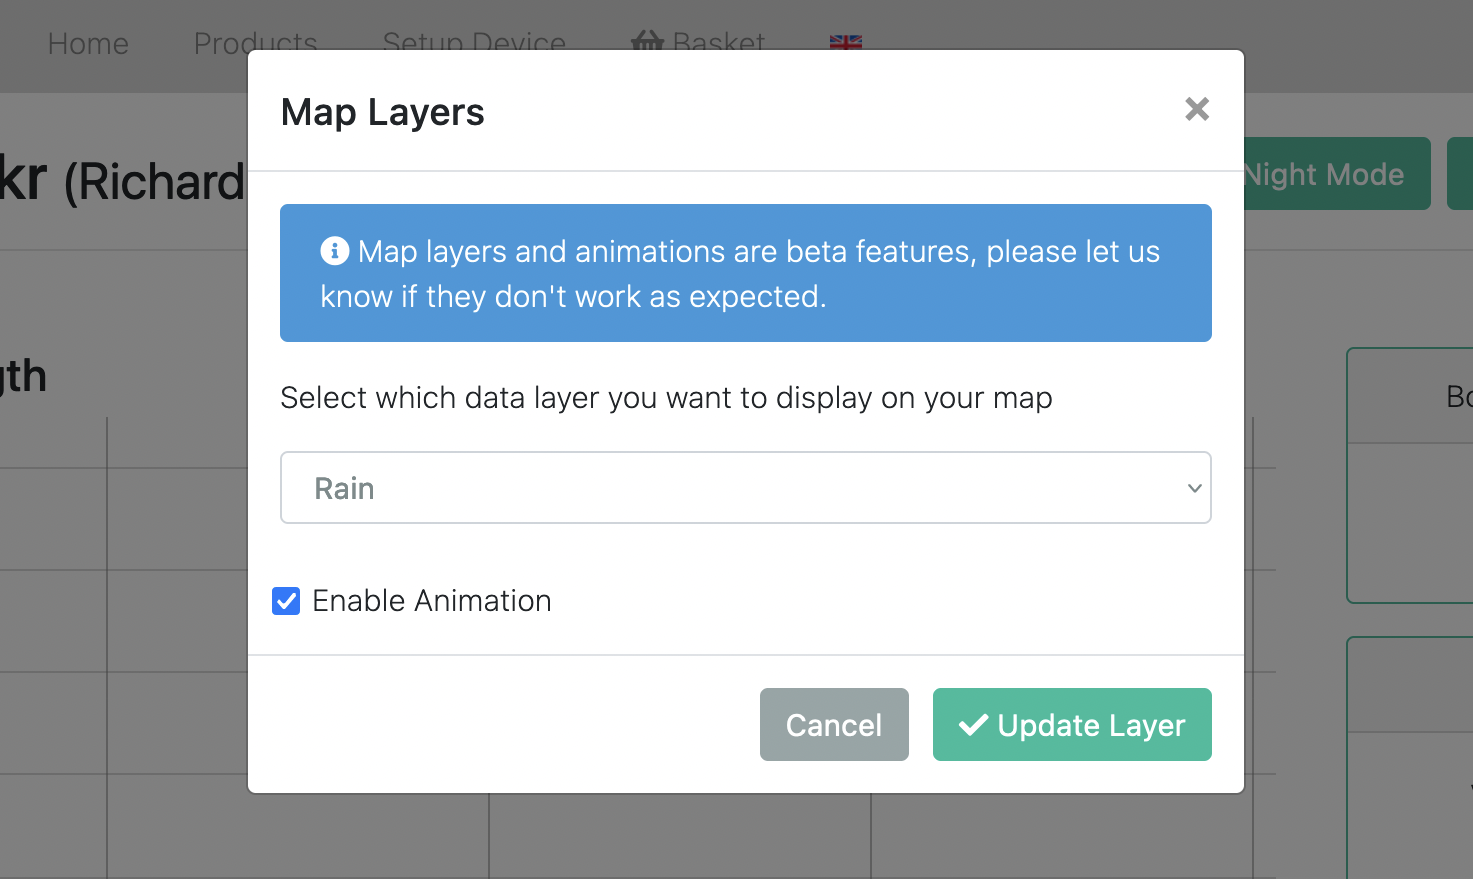Open the Home navigation item
The height and width of the screenshot is (879, 1473).
88,44
